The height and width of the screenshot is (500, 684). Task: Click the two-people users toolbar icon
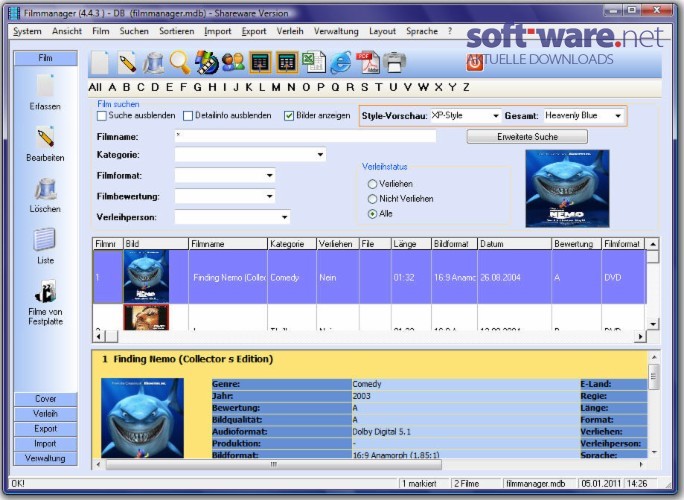coord(233,63)
